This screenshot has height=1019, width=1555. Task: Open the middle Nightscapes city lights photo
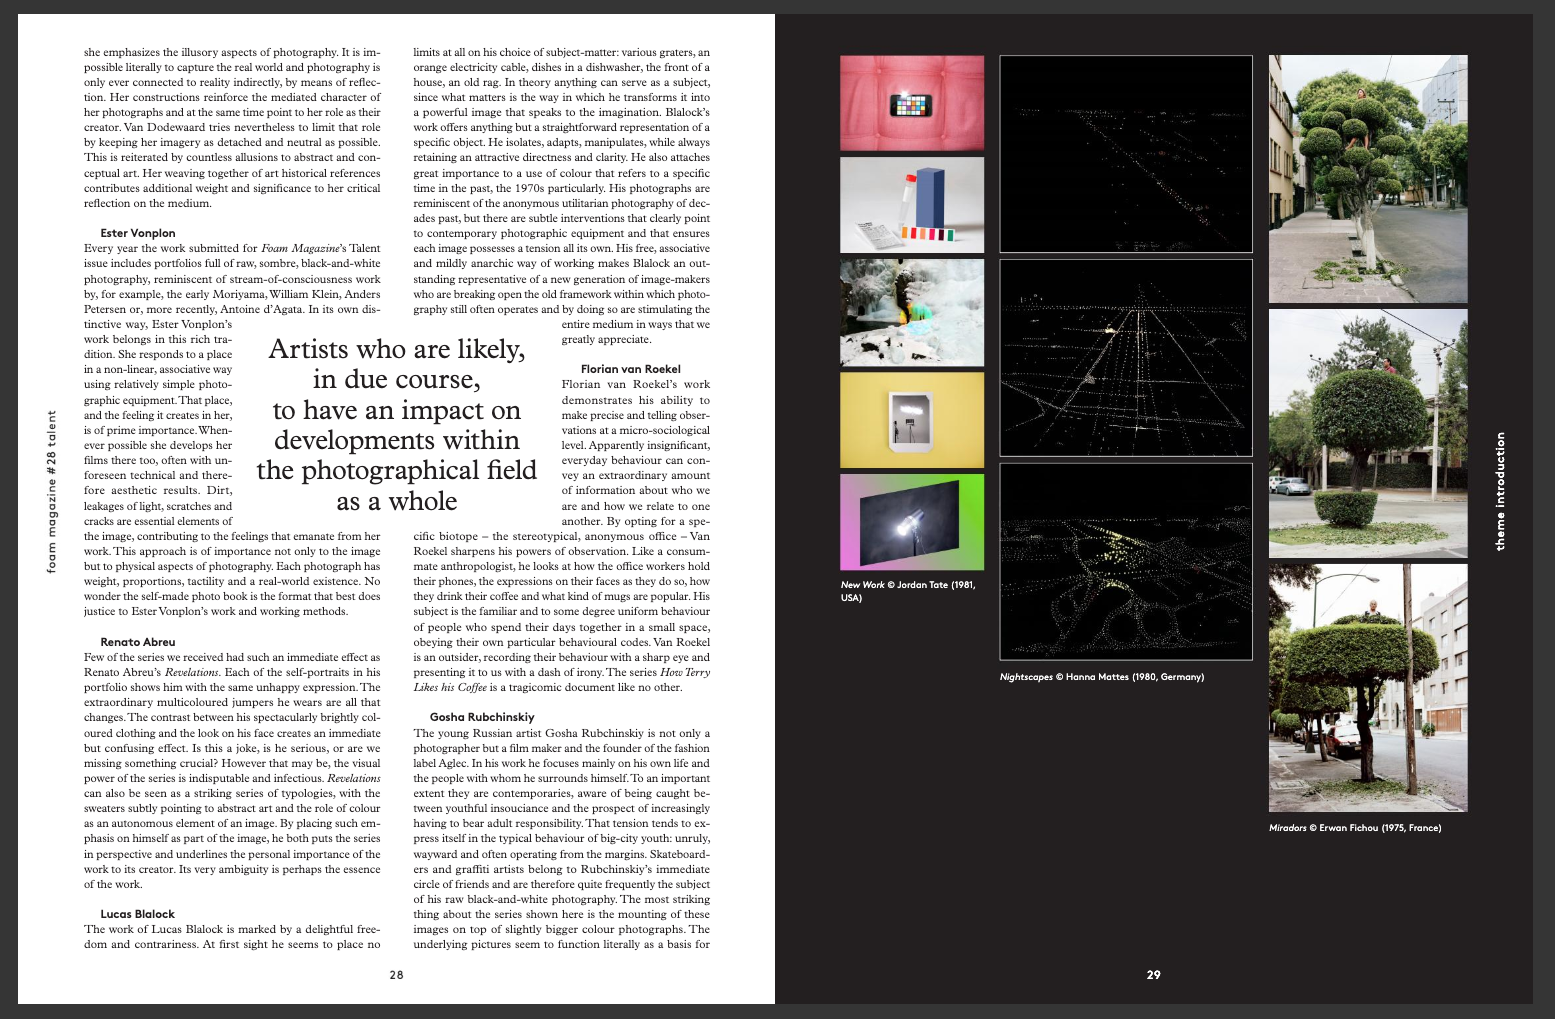click(1125, 358)
